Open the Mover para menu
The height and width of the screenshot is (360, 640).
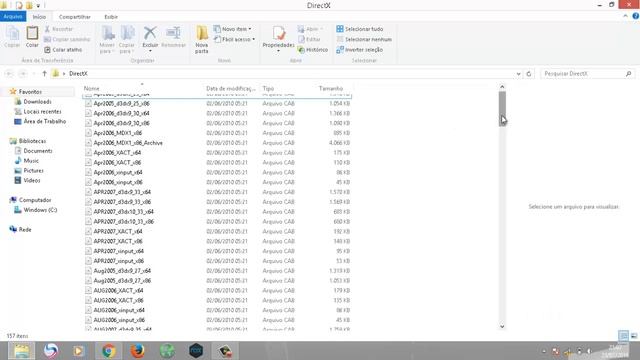pyautogui.click(x=107, y=39)
